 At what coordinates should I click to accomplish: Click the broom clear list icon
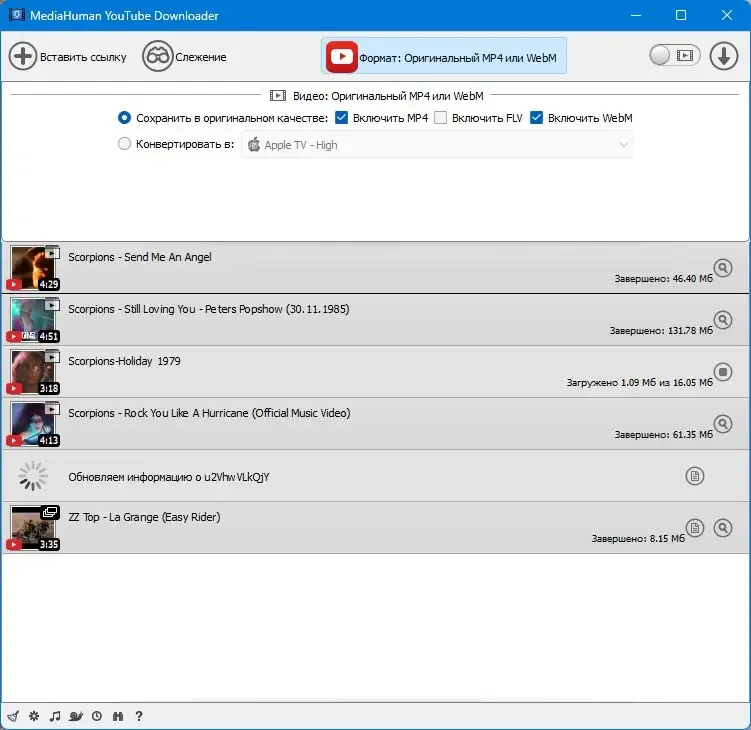click(x=13, y=716)
